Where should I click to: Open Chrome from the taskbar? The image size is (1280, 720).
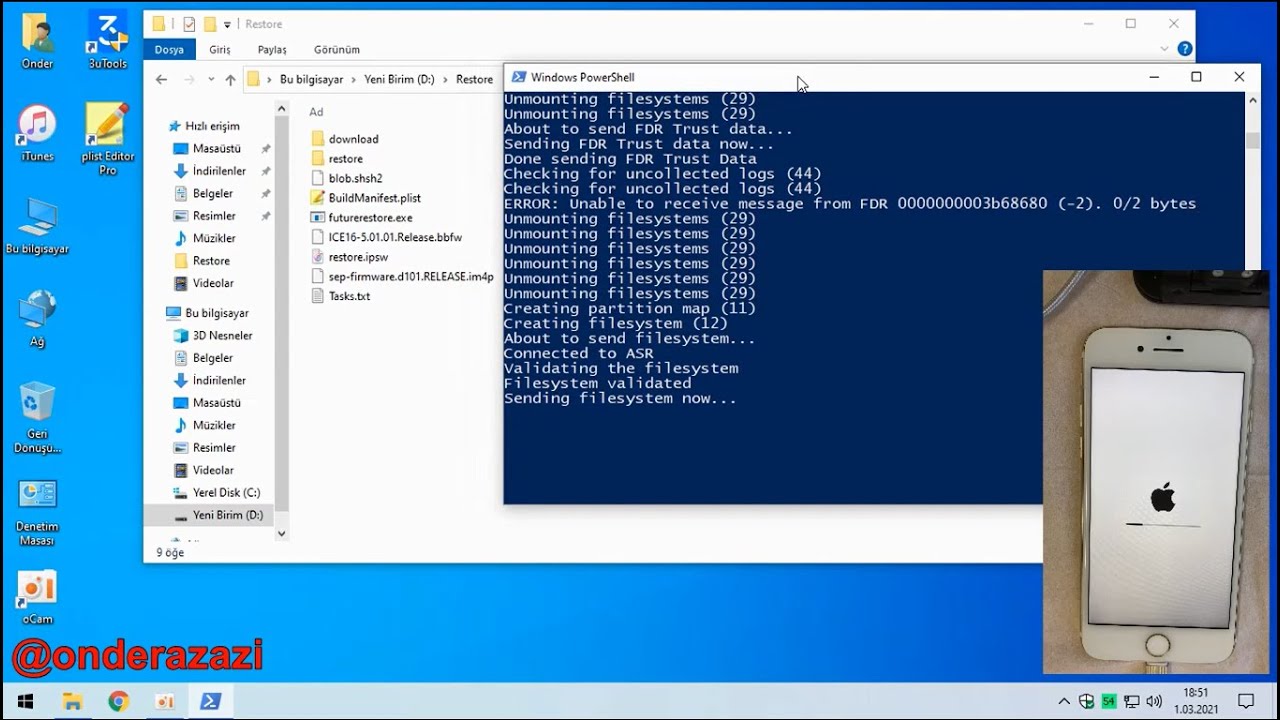pyautogui.click(x=118, y=701)
